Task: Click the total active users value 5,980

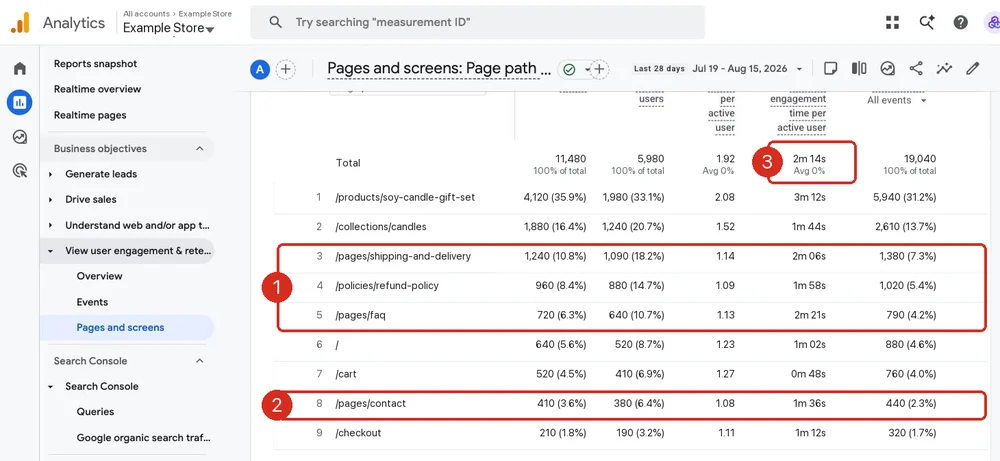Action: pos(649,159)
